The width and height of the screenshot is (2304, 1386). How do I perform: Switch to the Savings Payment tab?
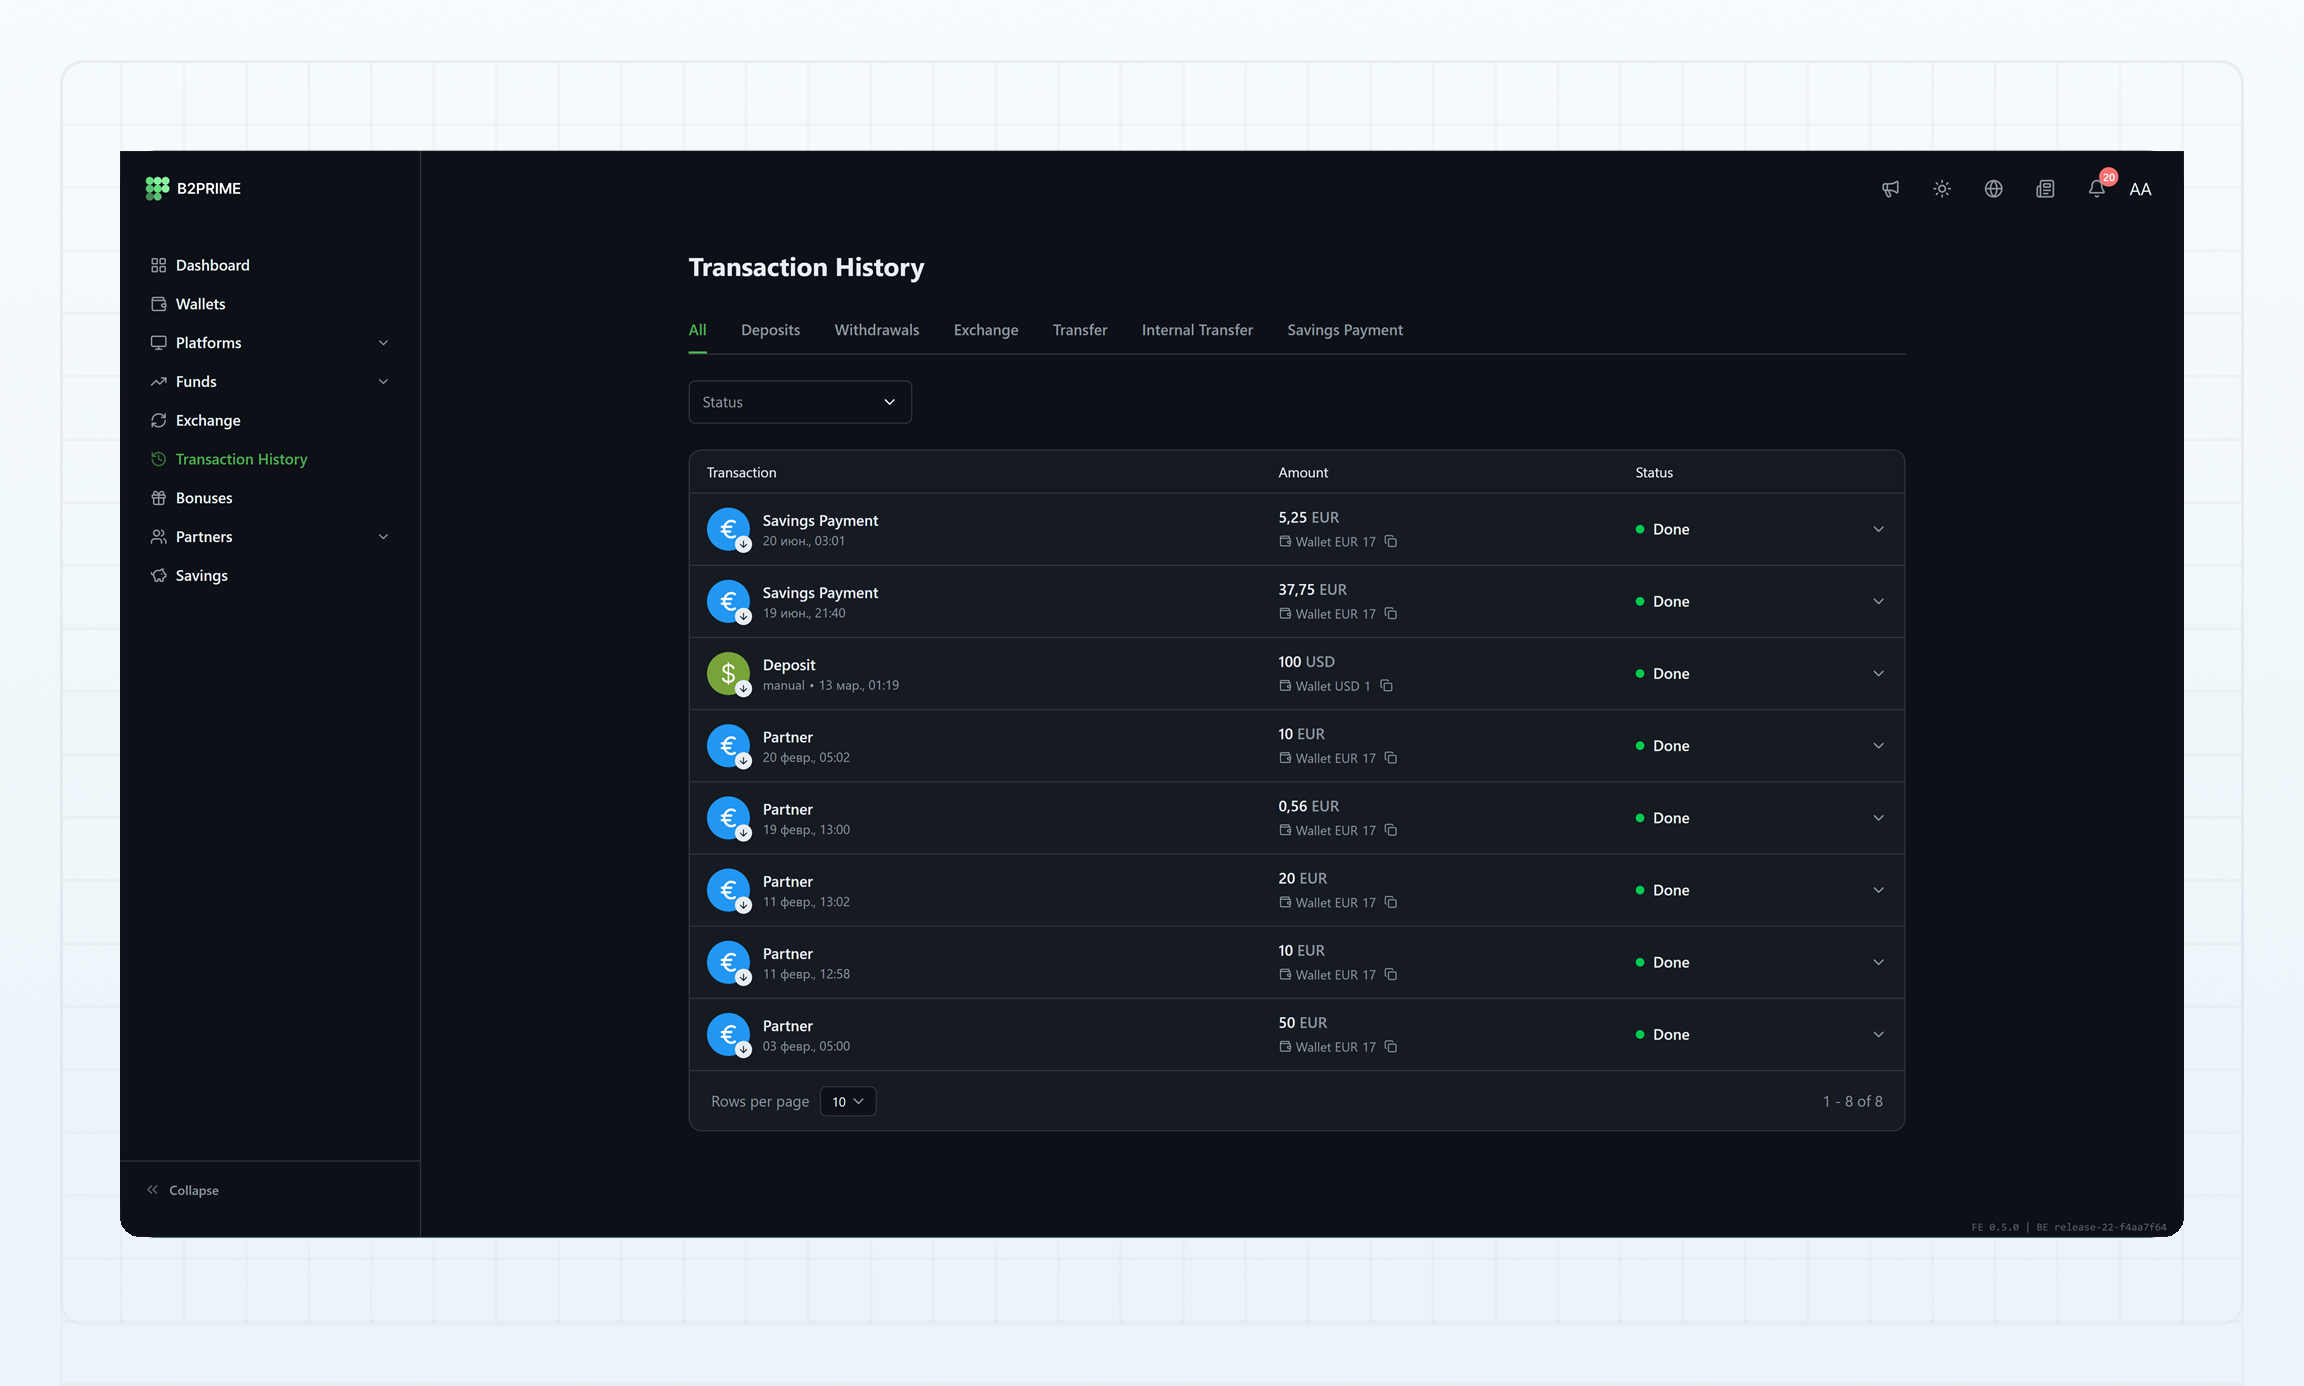click(x=1344, y=330)
